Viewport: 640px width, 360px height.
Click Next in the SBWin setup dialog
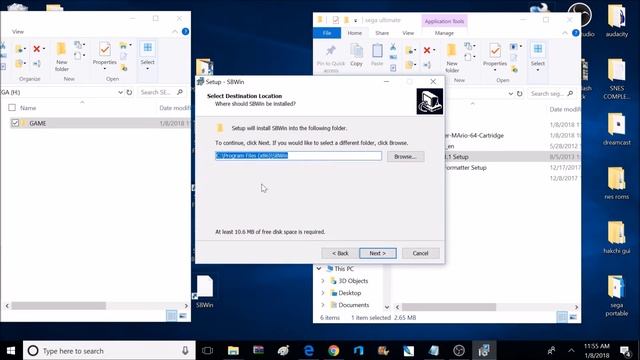tap(378, 253)
